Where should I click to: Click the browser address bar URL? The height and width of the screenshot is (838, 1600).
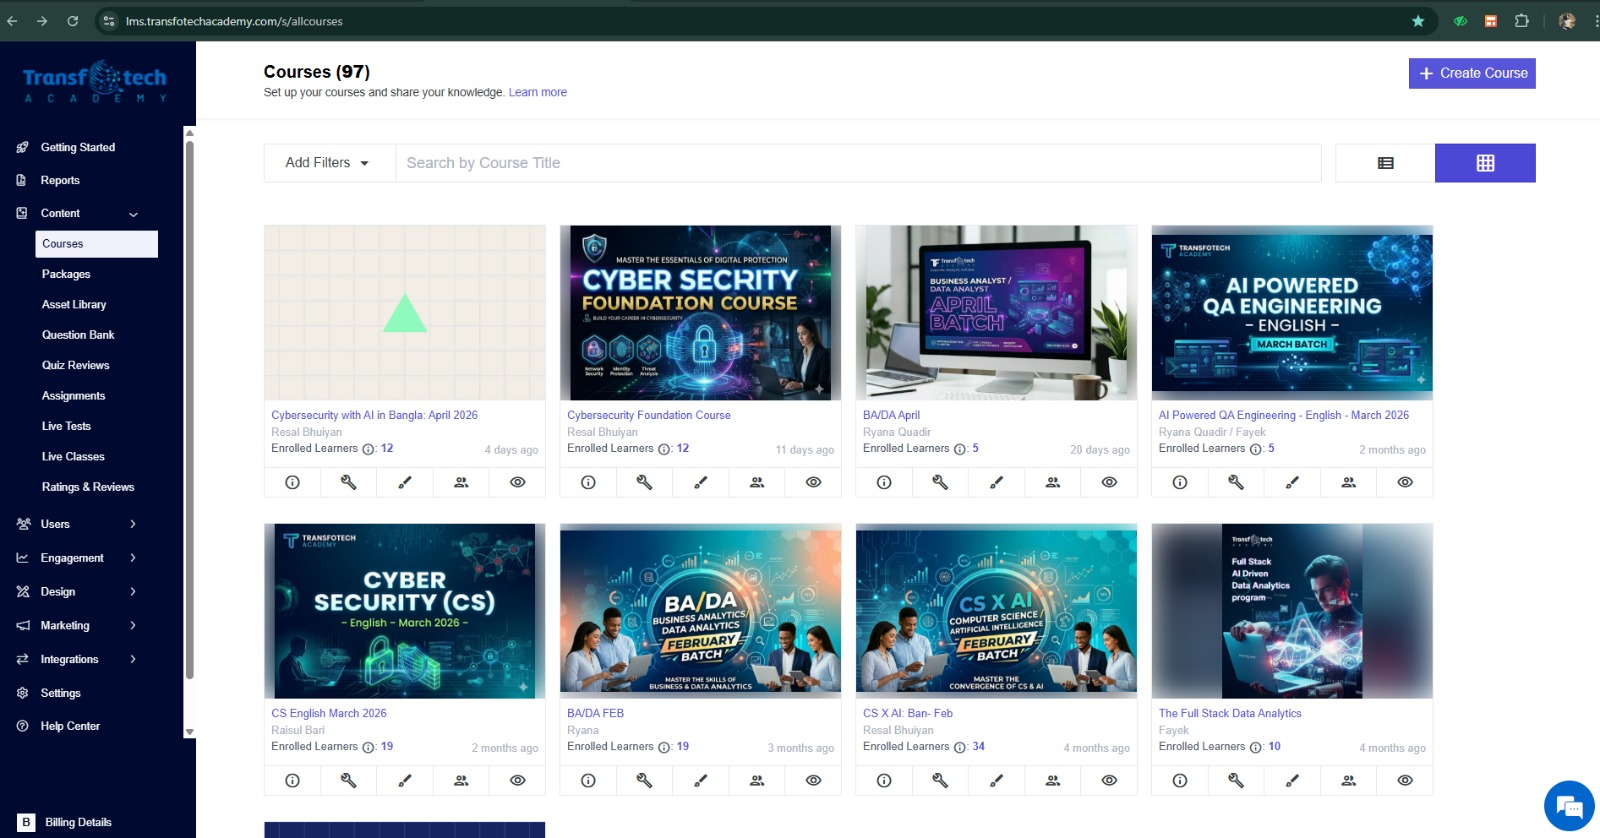point(234,21)
